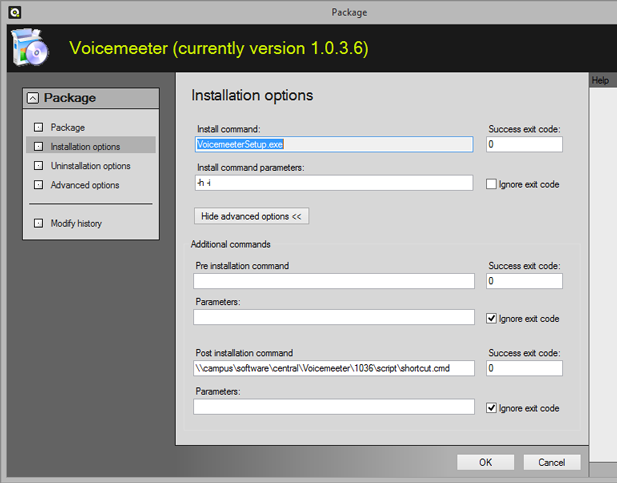Focus the Install command parameters field

(x=333, y=183)
